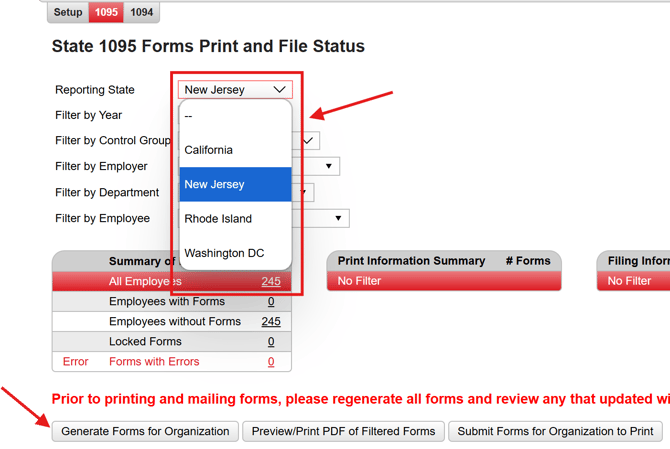This screenshot has height=449, width=670.
Task: Select New Jersey in the state list
Action: pyautogui.click(x=236, y=184)
